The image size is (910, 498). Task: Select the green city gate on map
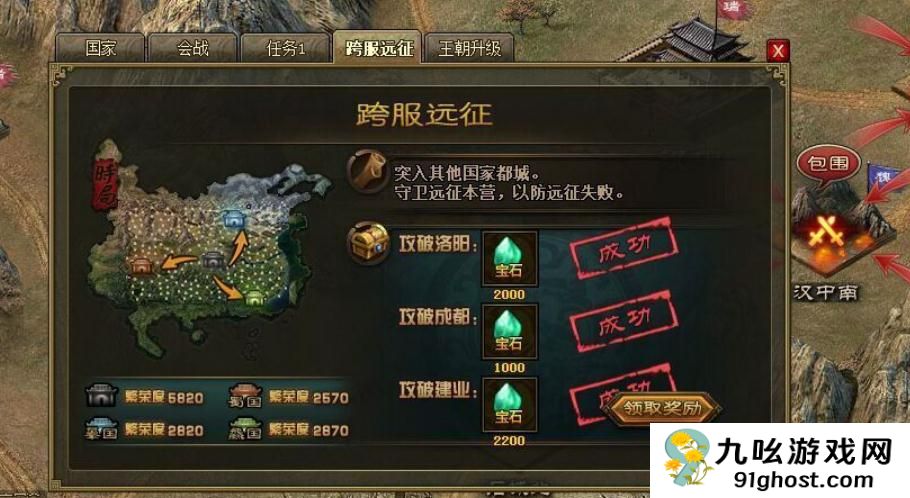(x=254, y=298)
